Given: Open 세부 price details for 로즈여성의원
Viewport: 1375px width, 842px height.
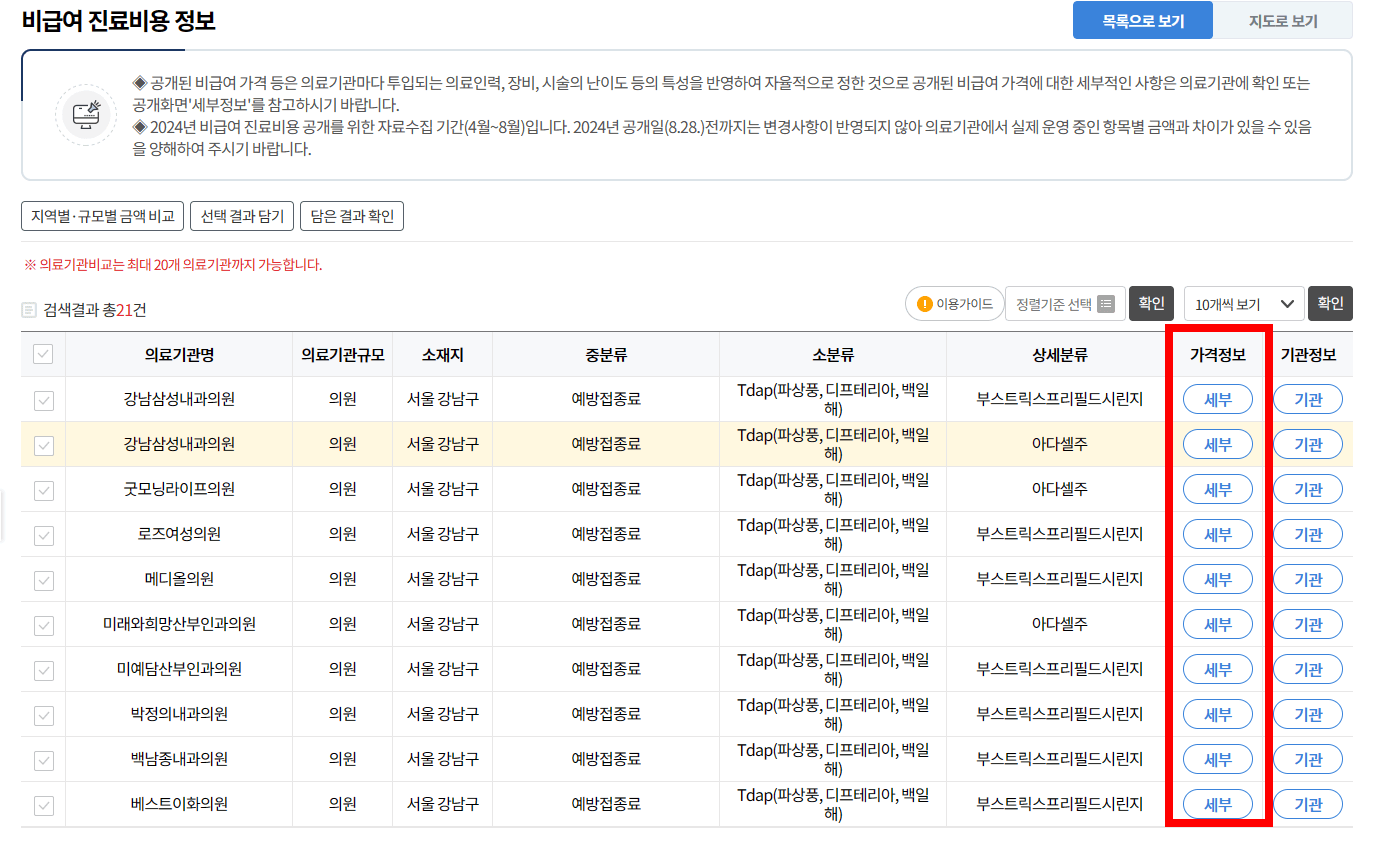Looking at the screenshot, I should point(1218,534).
